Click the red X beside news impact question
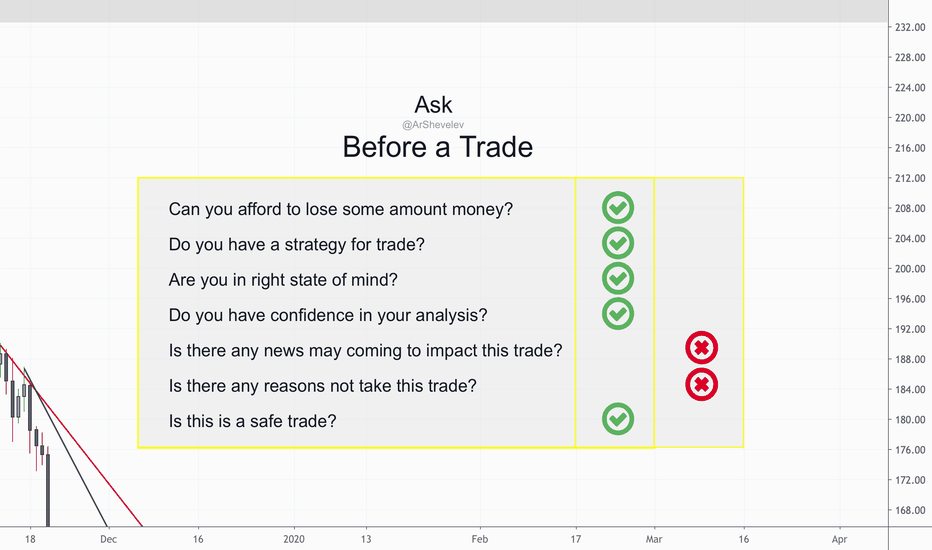932x550 pixels. click(x=701, y=348)
